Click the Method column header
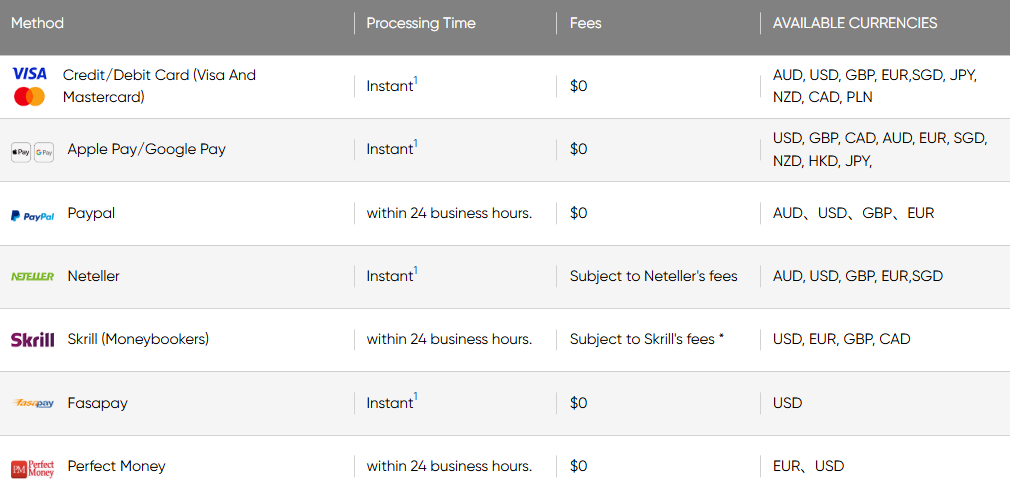 (x=37, y=23)
